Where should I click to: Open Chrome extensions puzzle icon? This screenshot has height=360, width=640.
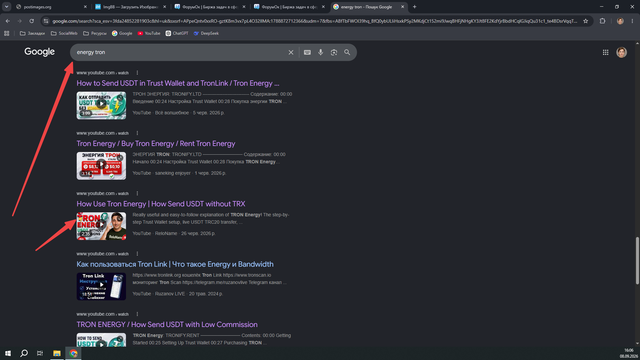tap(602, 21)
